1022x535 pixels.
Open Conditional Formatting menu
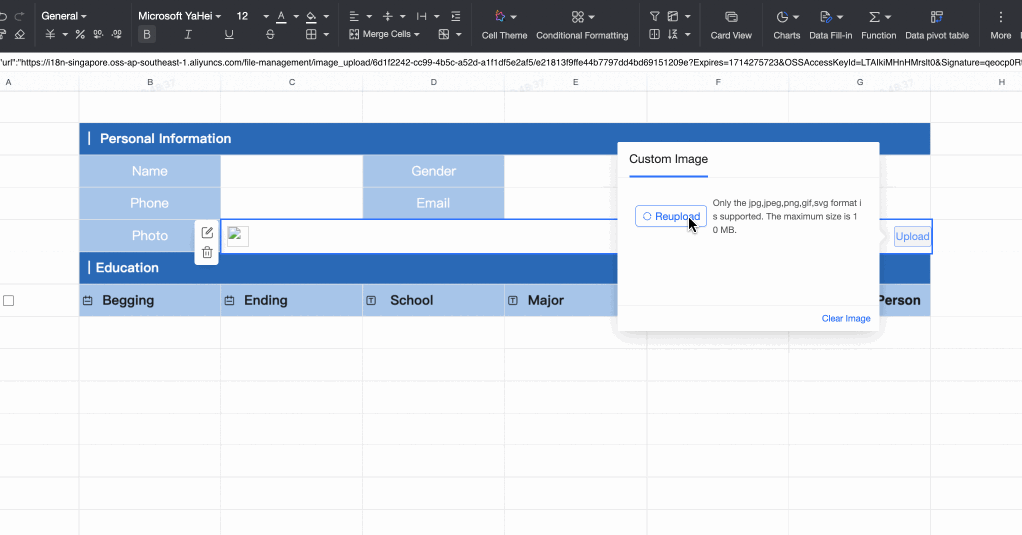click(x=582, y=25)
